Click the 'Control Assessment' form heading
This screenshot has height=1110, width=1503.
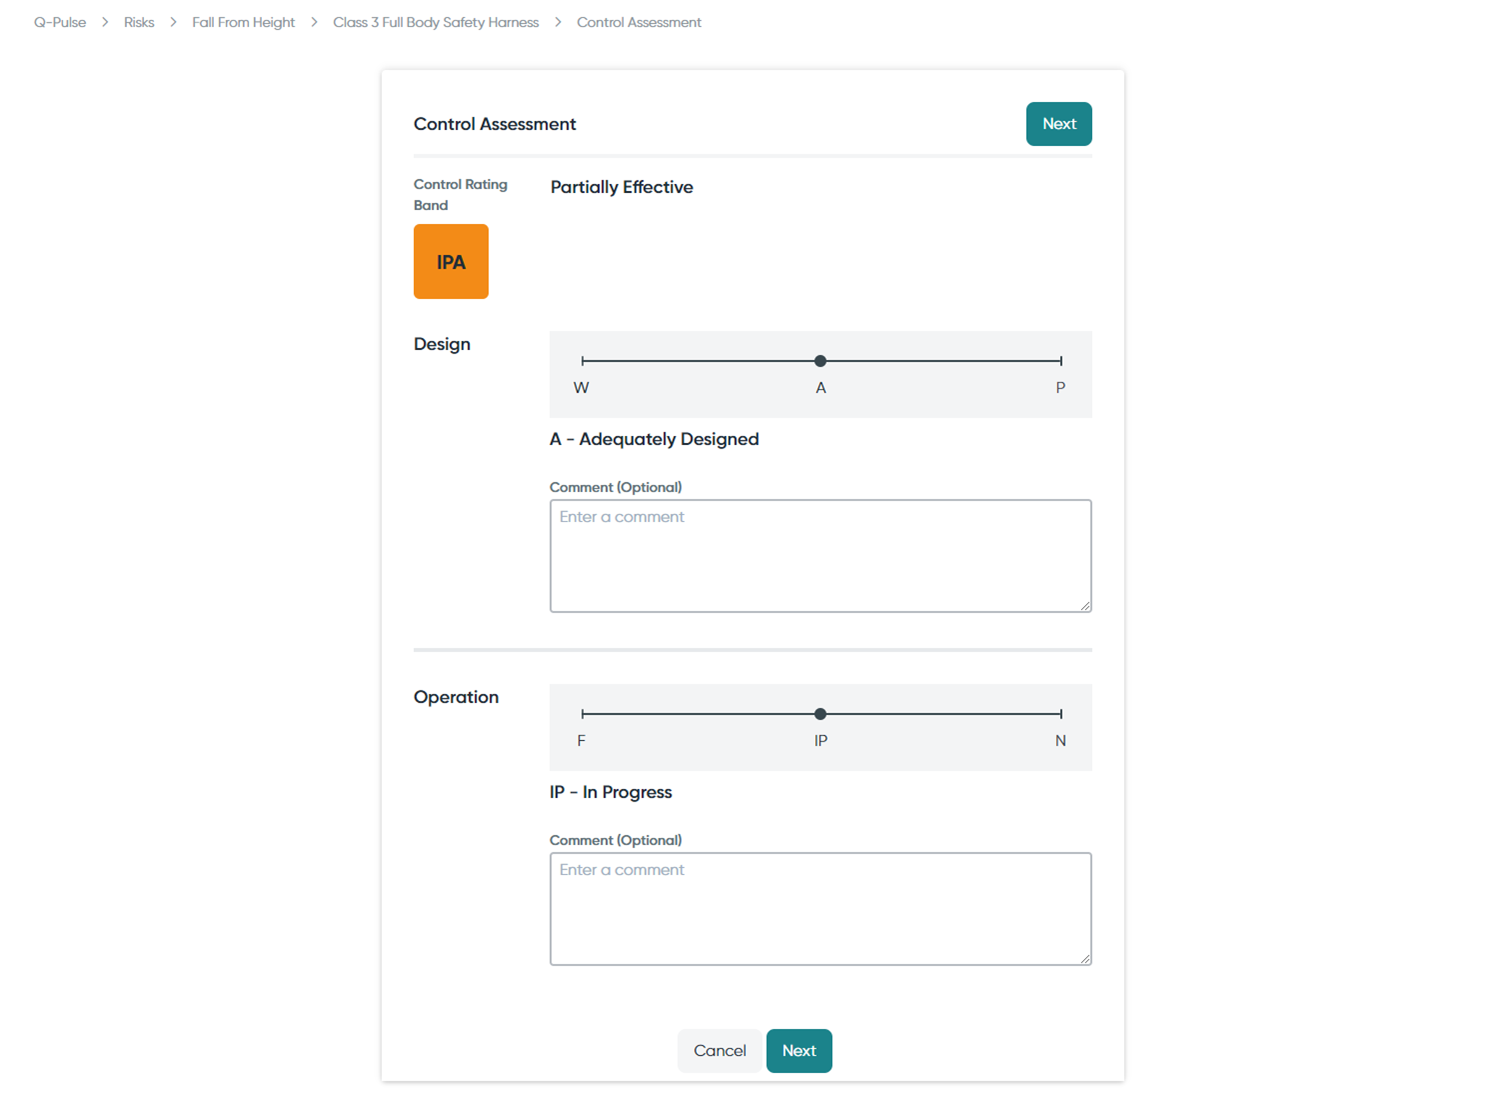coord(495,124)
